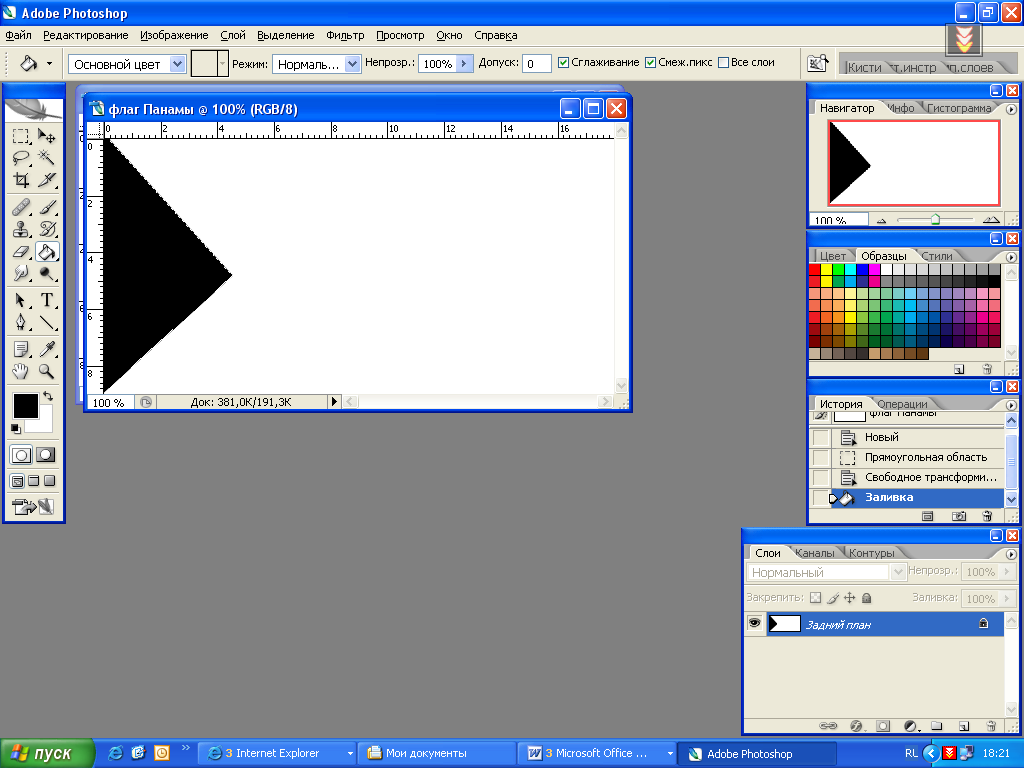Select the Smudge tool

[21, 273]
